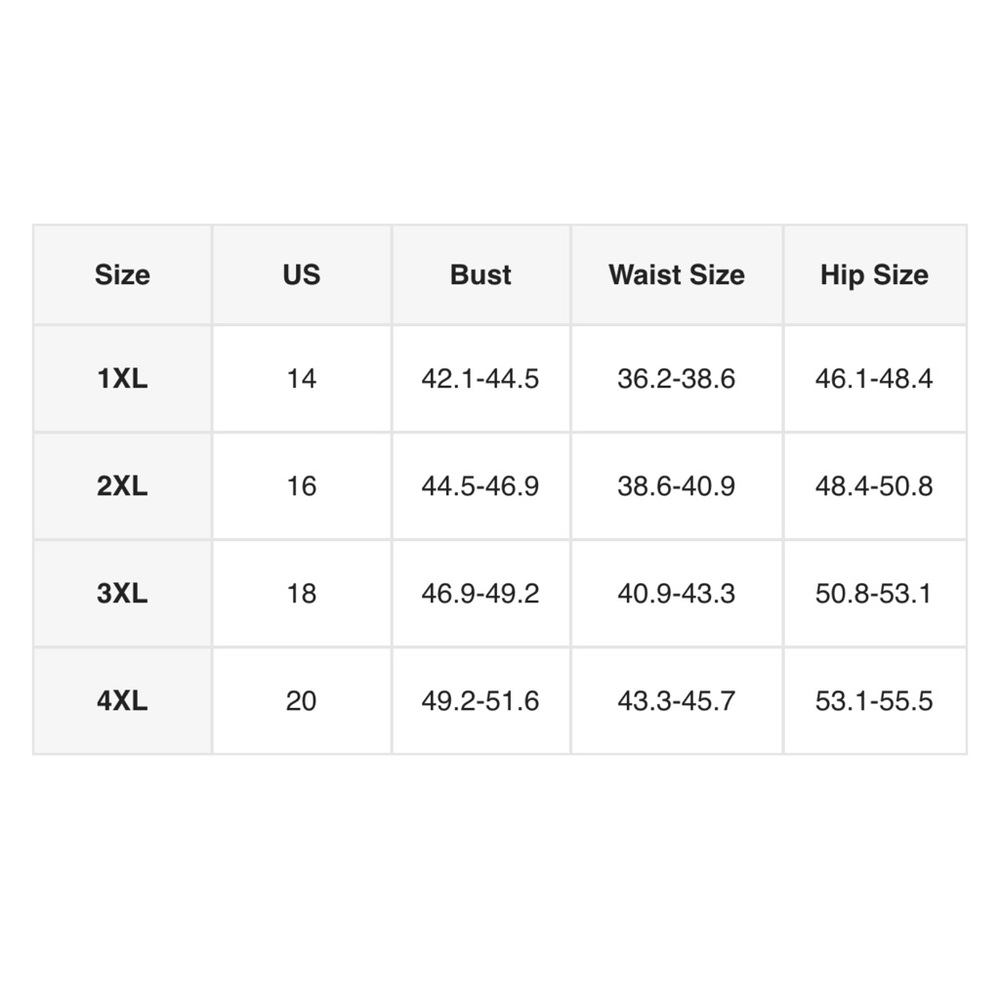Select the 1XL size row label

(x=122, y=379)
